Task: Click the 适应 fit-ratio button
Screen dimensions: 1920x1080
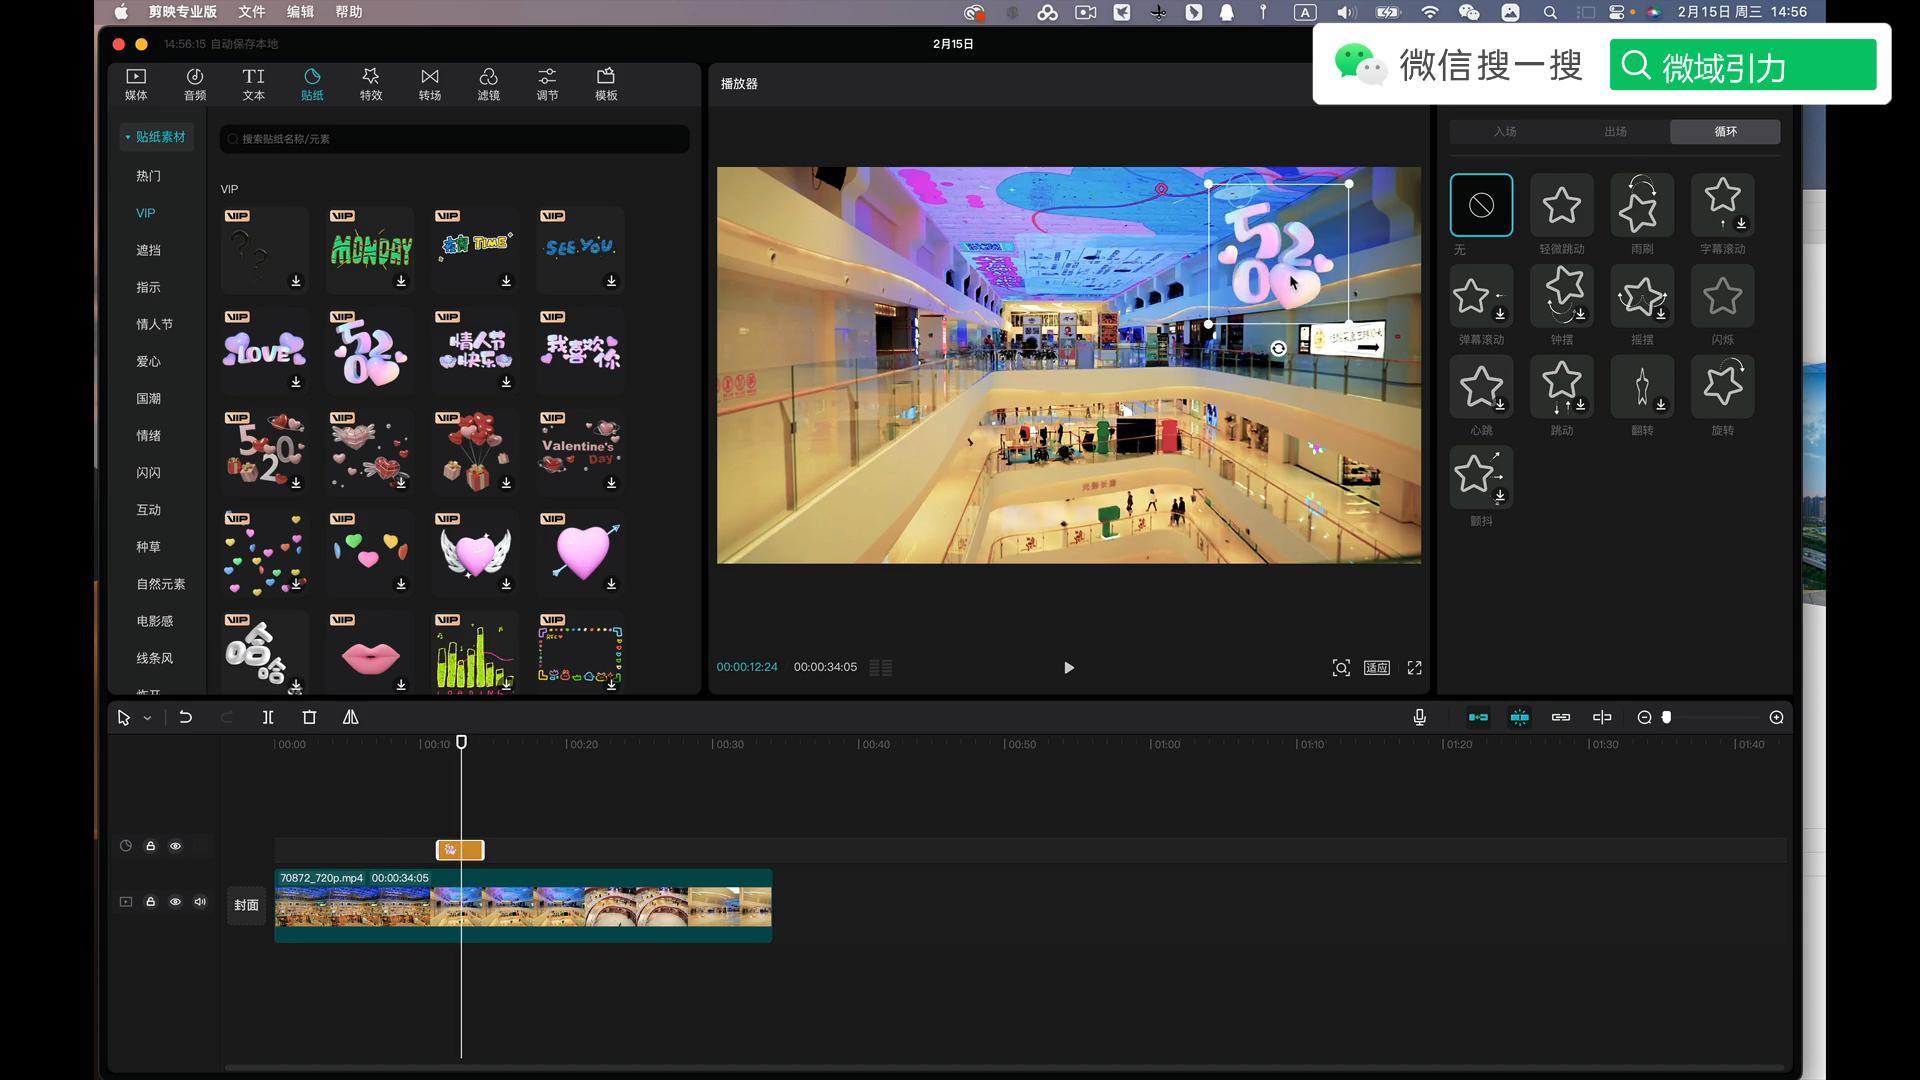Action: point(1377,668)
